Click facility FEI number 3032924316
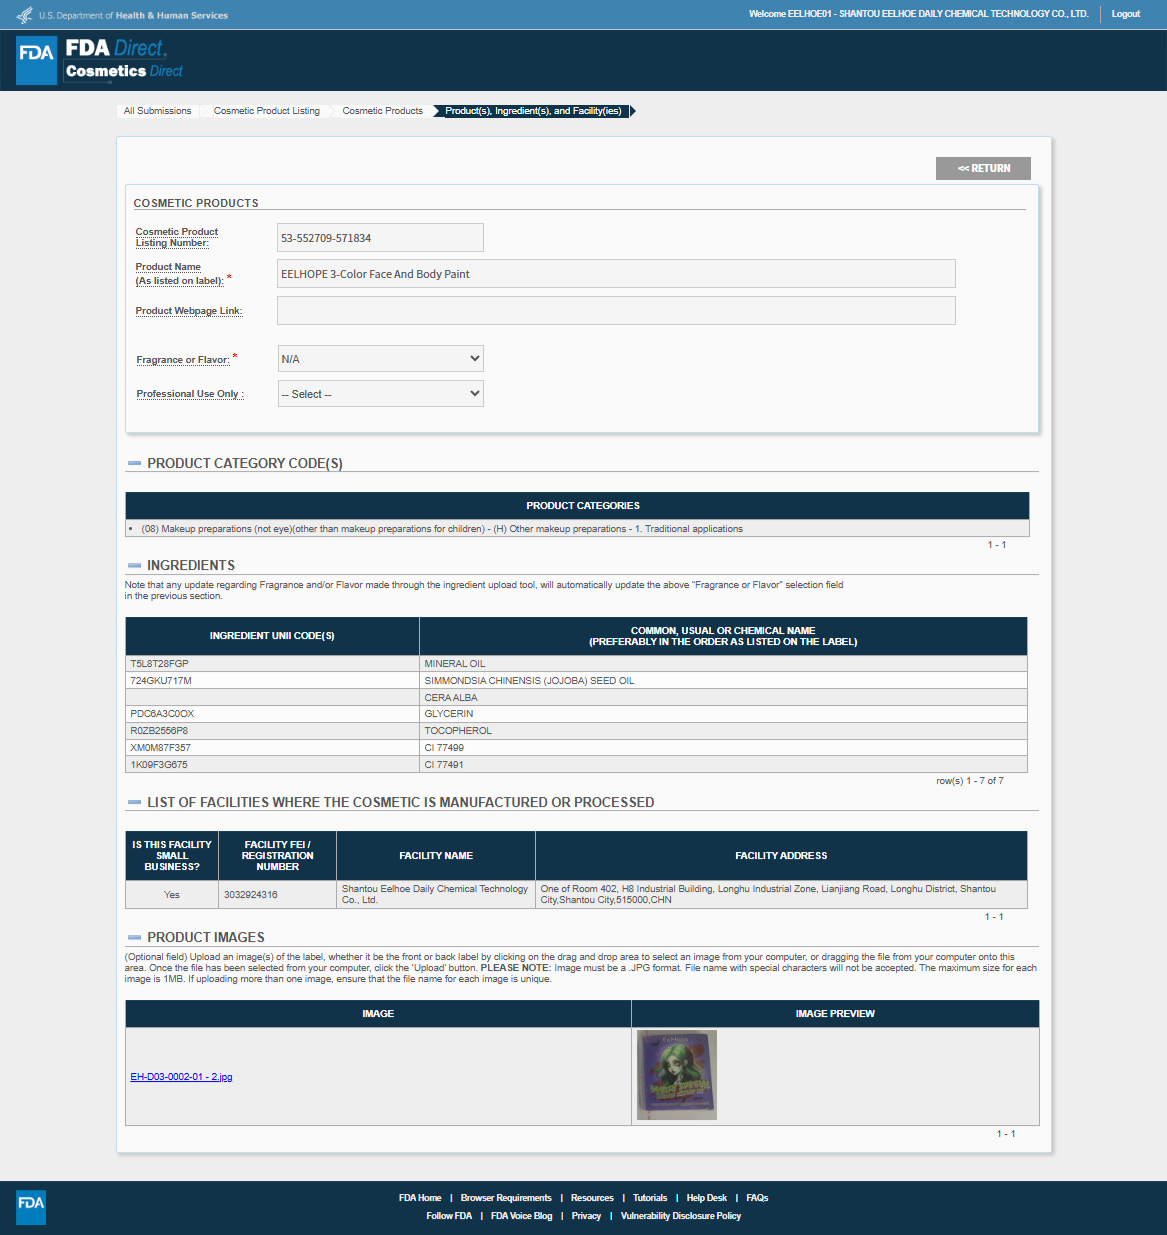This screenshot has width=1167, height=1235. [x=277, y=895]
